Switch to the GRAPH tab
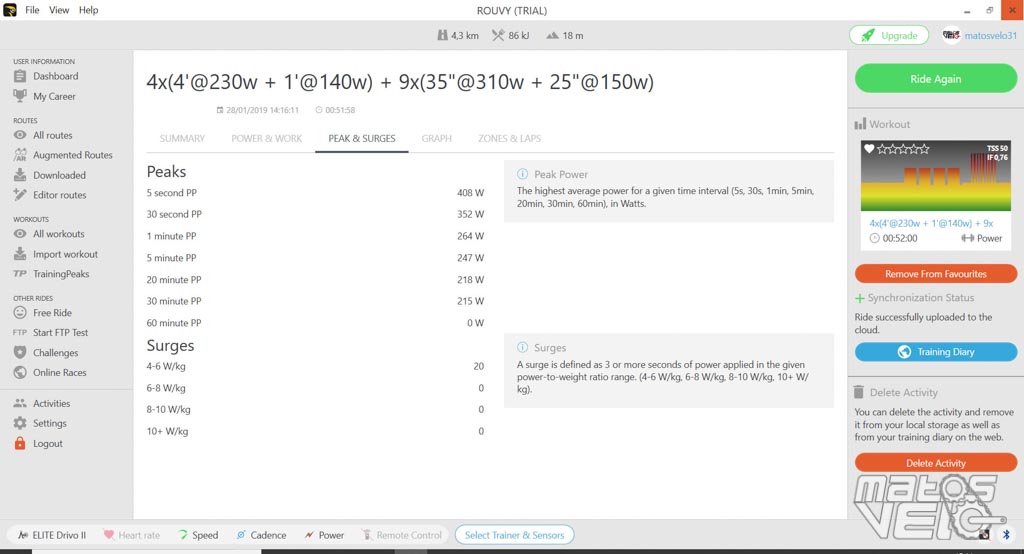The height and width of the screenshot is (554, 1024). point(436,138)
